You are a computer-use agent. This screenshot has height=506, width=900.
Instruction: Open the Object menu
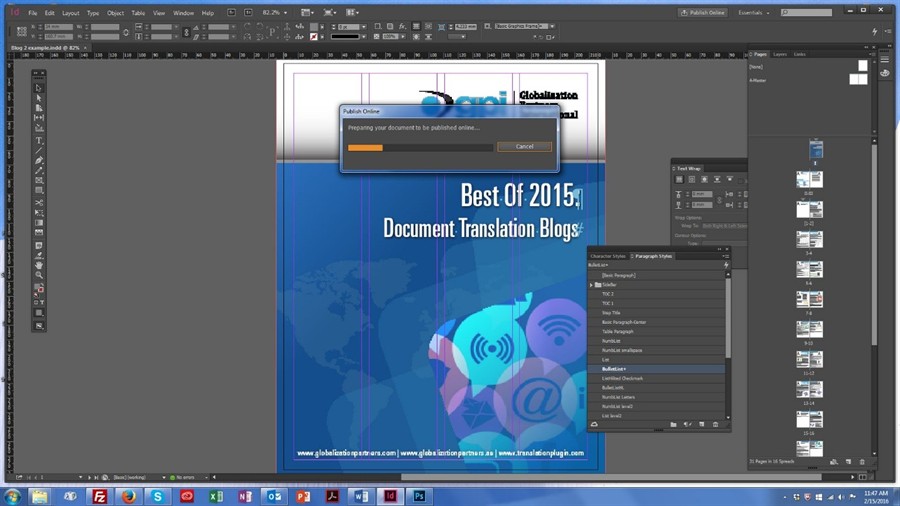115,13
